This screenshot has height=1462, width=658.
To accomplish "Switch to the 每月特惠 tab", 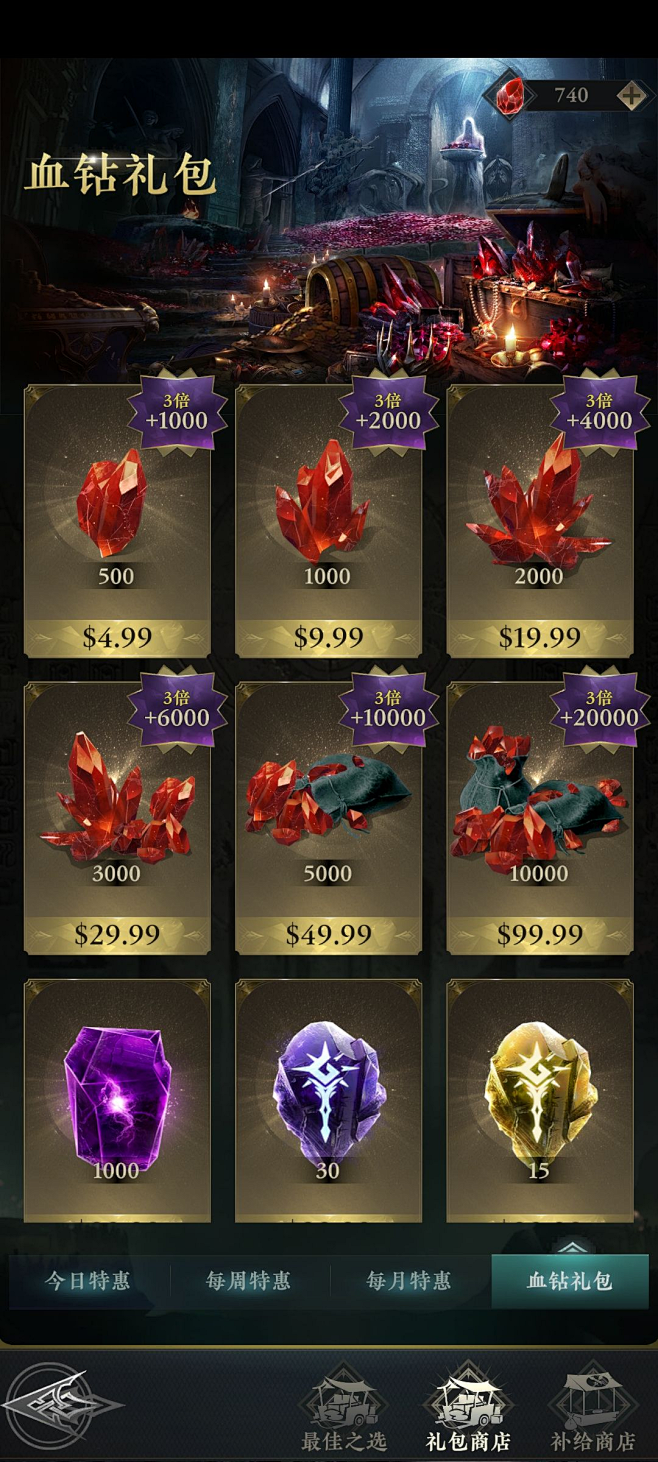I will pyautogui.click(x=409, y=1281).
